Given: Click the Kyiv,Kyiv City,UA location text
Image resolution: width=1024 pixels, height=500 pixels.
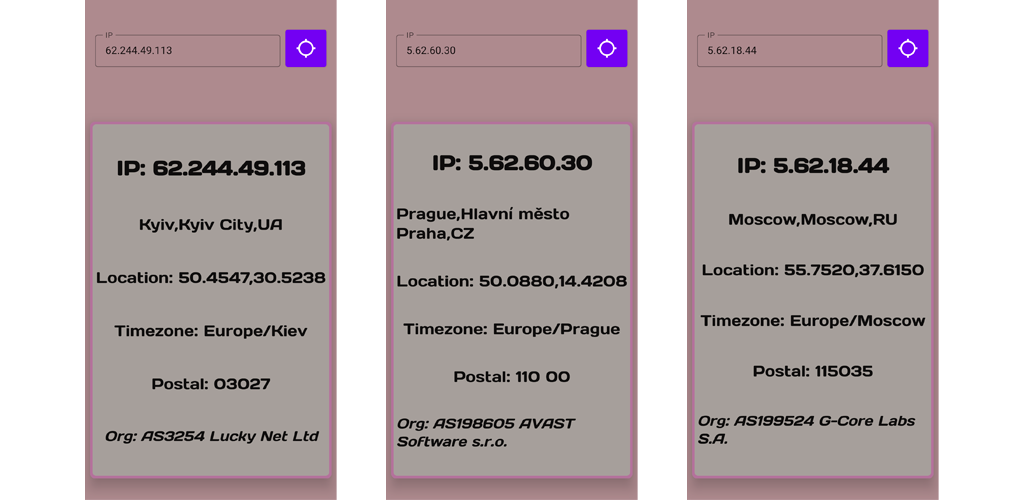Looking at the screenshot, I should 211,225.
